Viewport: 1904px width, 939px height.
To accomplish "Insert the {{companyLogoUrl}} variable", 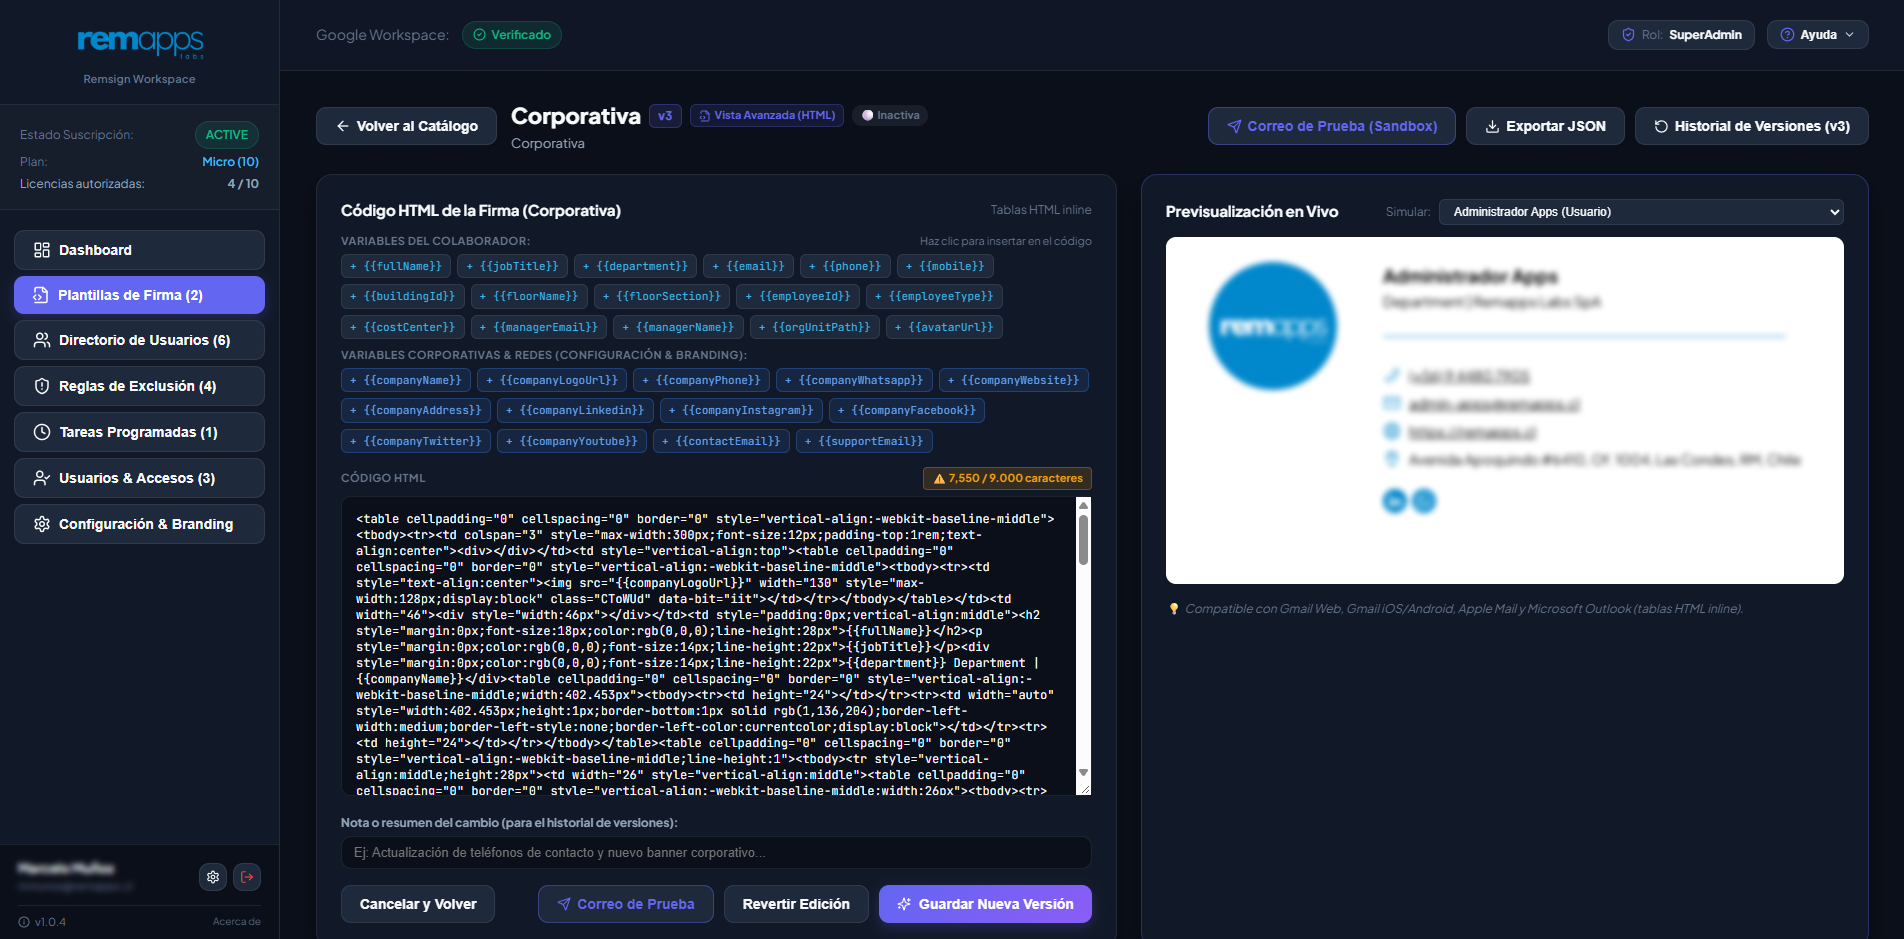I will tap(552, 381).
